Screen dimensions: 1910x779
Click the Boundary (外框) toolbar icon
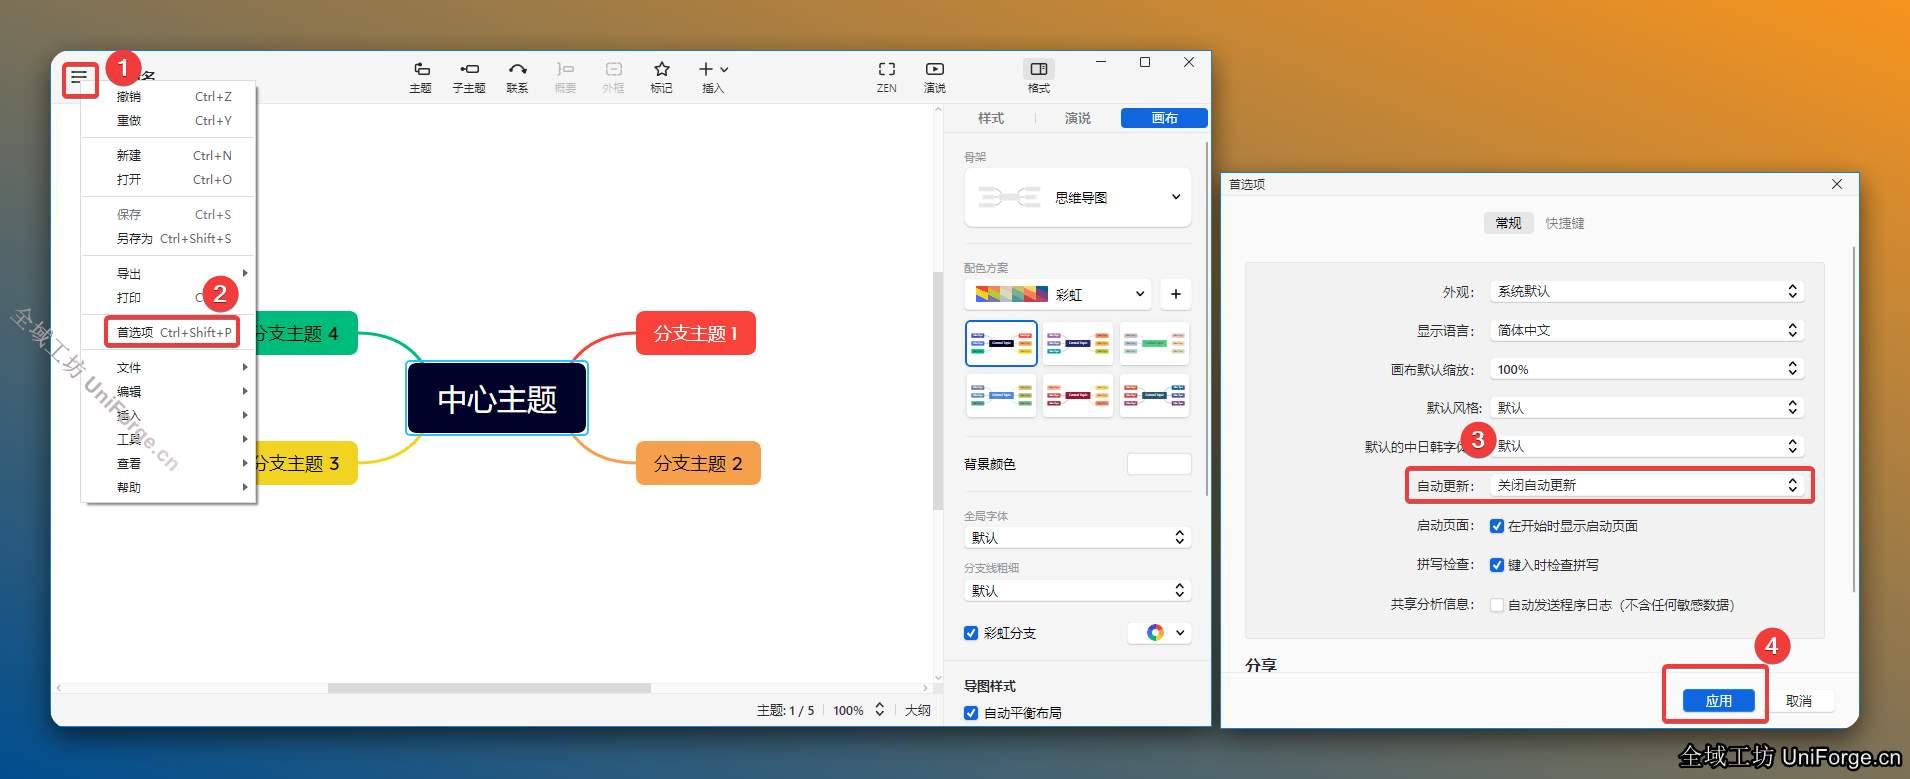613,77
